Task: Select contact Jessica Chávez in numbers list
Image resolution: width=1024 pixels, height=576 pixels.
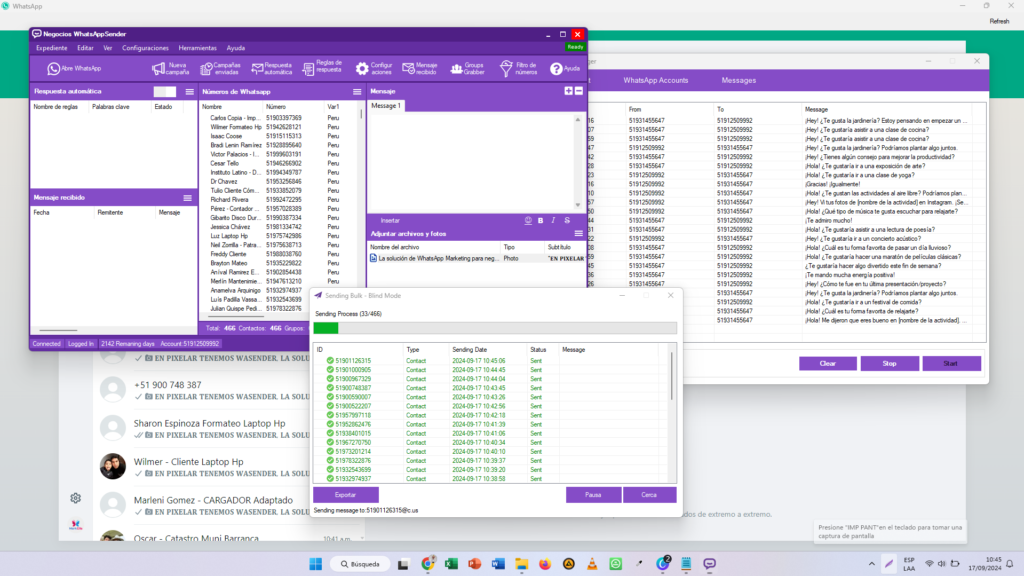Action: (279, 227)
